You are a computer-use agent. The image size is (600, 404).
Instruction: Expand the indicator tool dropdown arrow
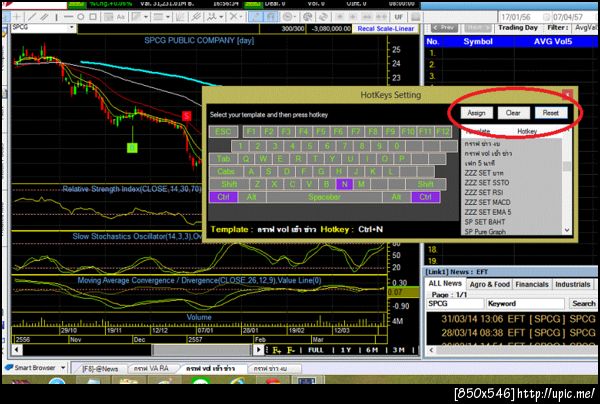221,17
